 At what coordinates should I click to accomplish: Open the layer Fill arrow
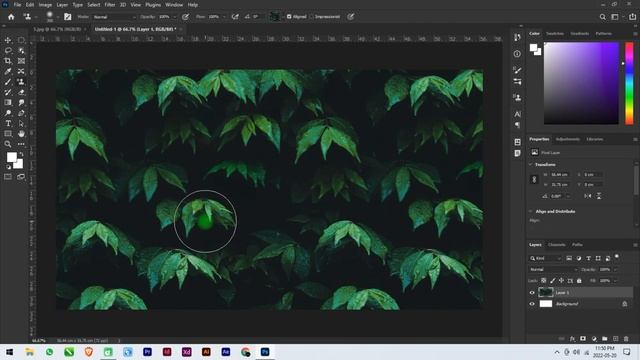[x=615, y=280]
